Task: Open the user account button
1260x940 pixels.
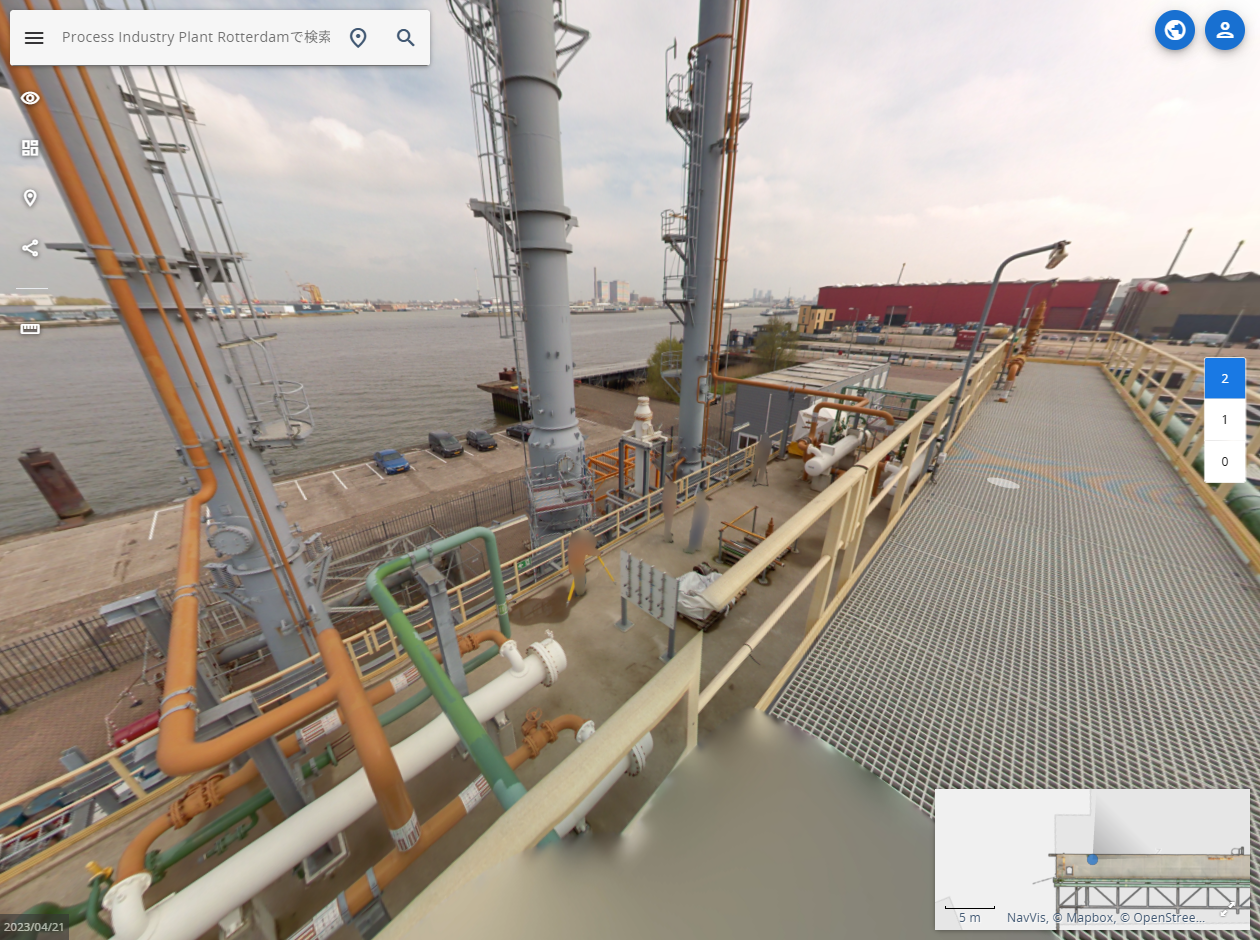Action: (x=1225, y=30)
